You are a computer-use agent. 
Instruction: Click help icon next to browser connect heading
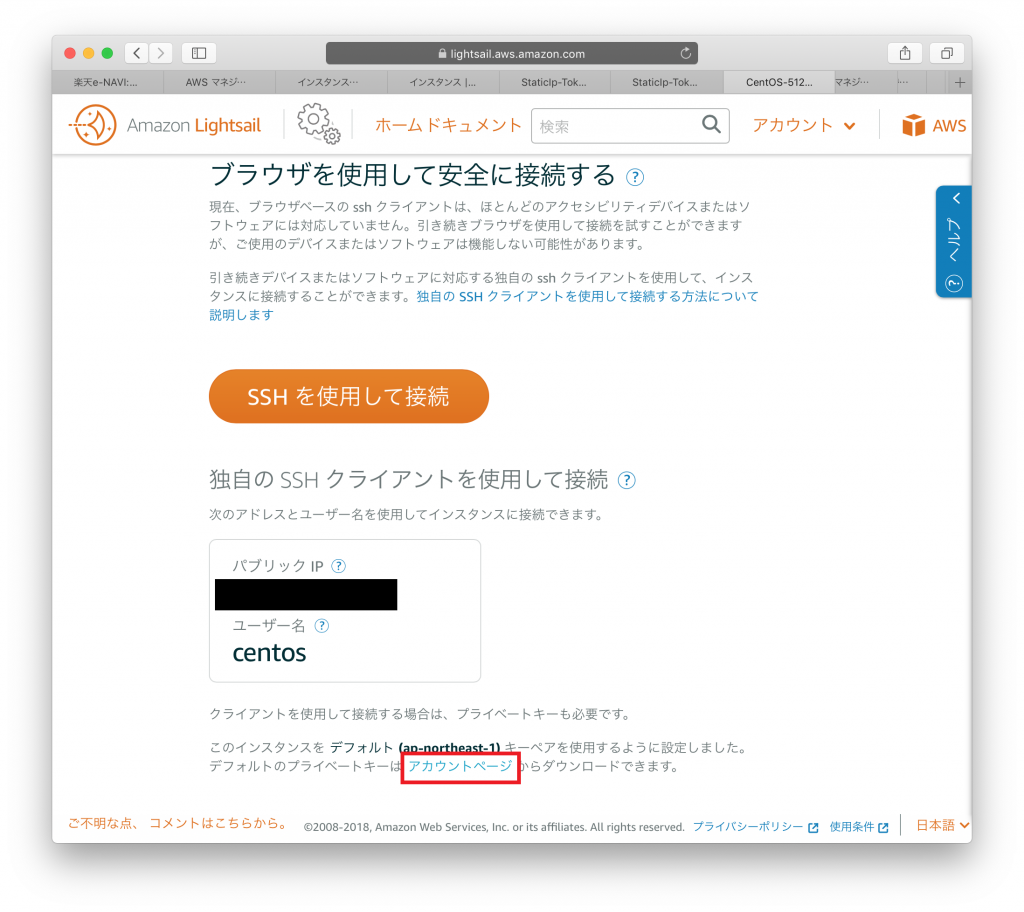(x=635, y=177)
